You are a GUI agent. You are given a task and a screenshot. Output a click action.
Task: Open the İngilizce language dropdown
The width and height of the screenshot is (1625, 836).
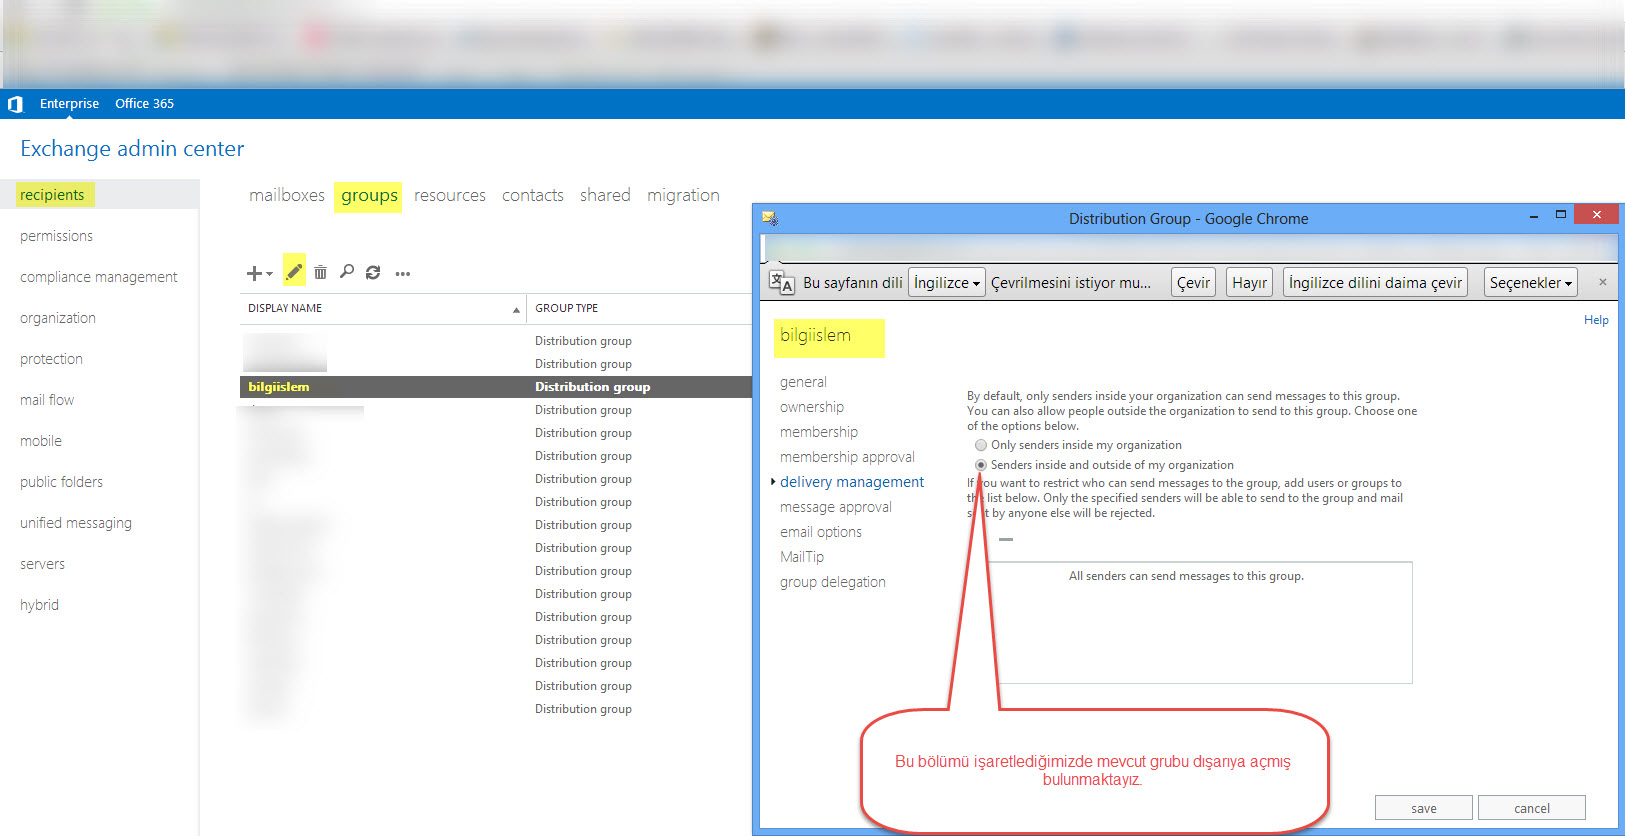click(947, 283)
